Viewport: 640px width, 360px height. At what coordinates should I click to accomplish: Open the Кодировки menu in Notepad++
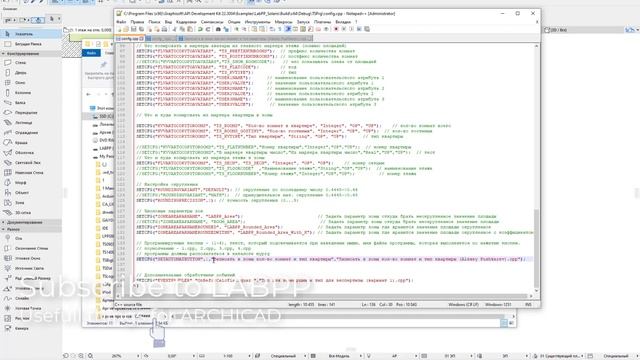186,22
